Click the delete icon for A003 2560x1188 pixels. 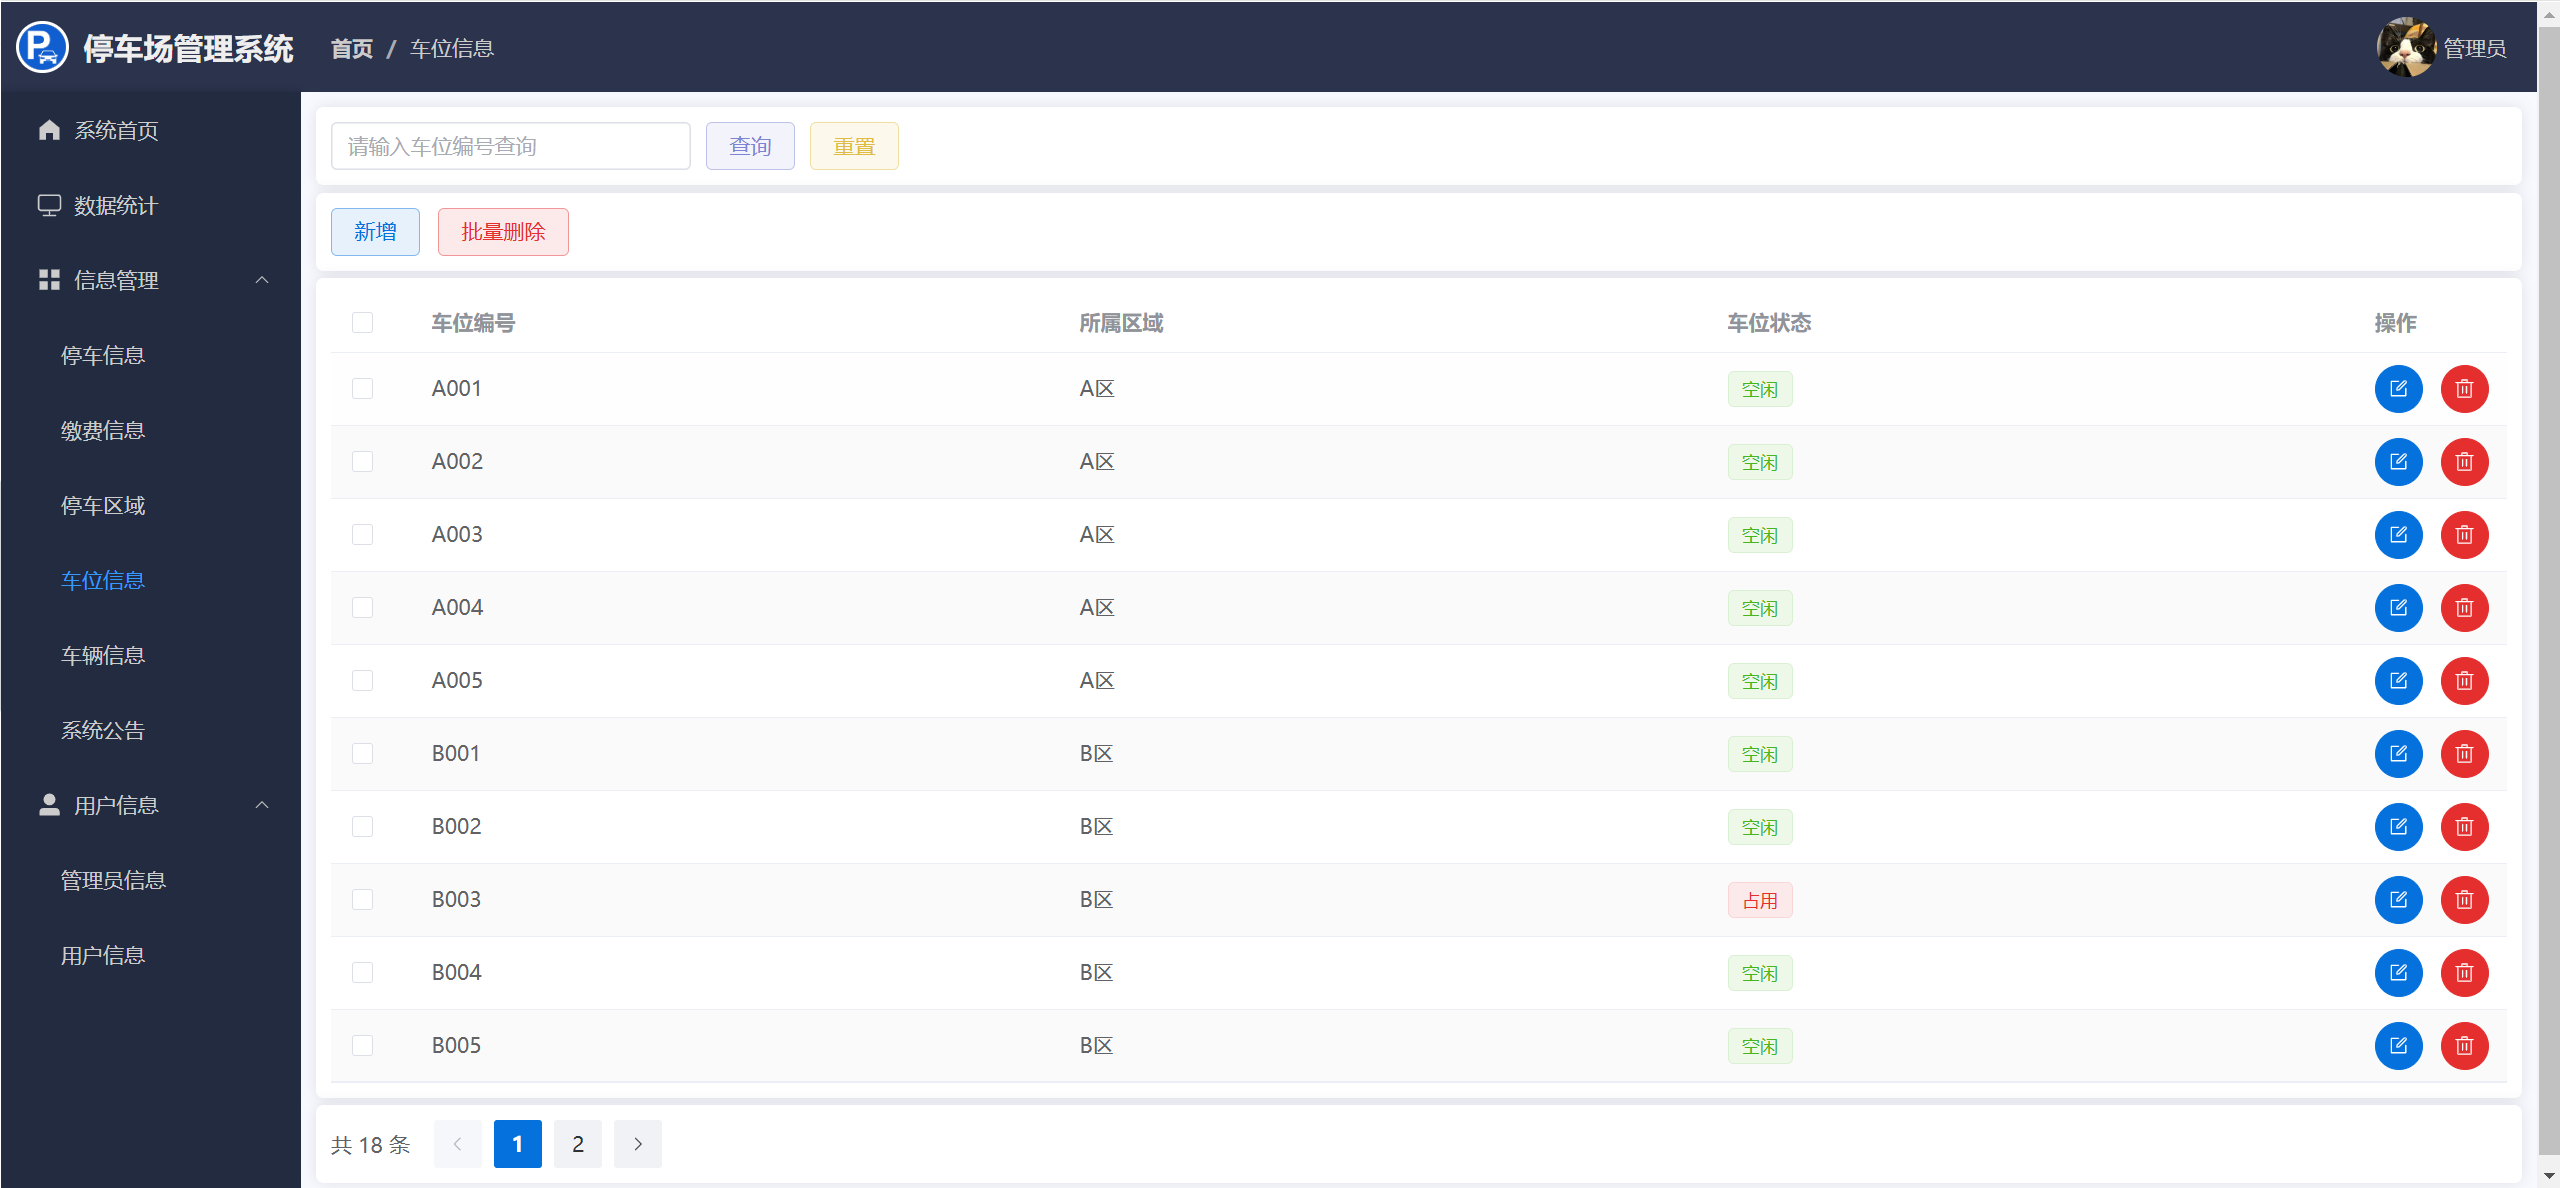(2464, 535)
